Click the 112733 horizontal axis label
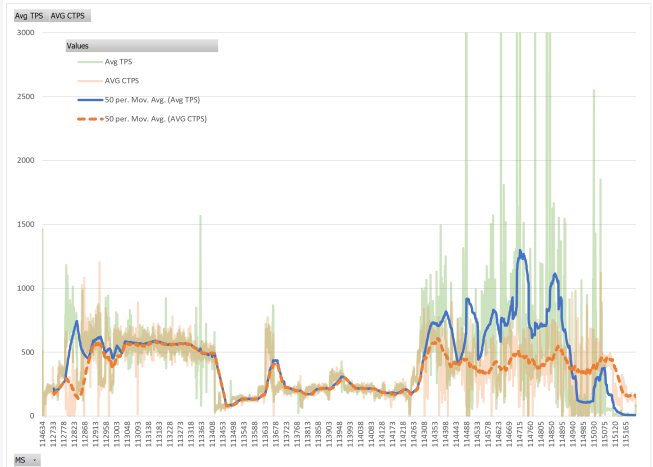The width and height of the screenshot is (653, 467). click(x=53, y=434)
